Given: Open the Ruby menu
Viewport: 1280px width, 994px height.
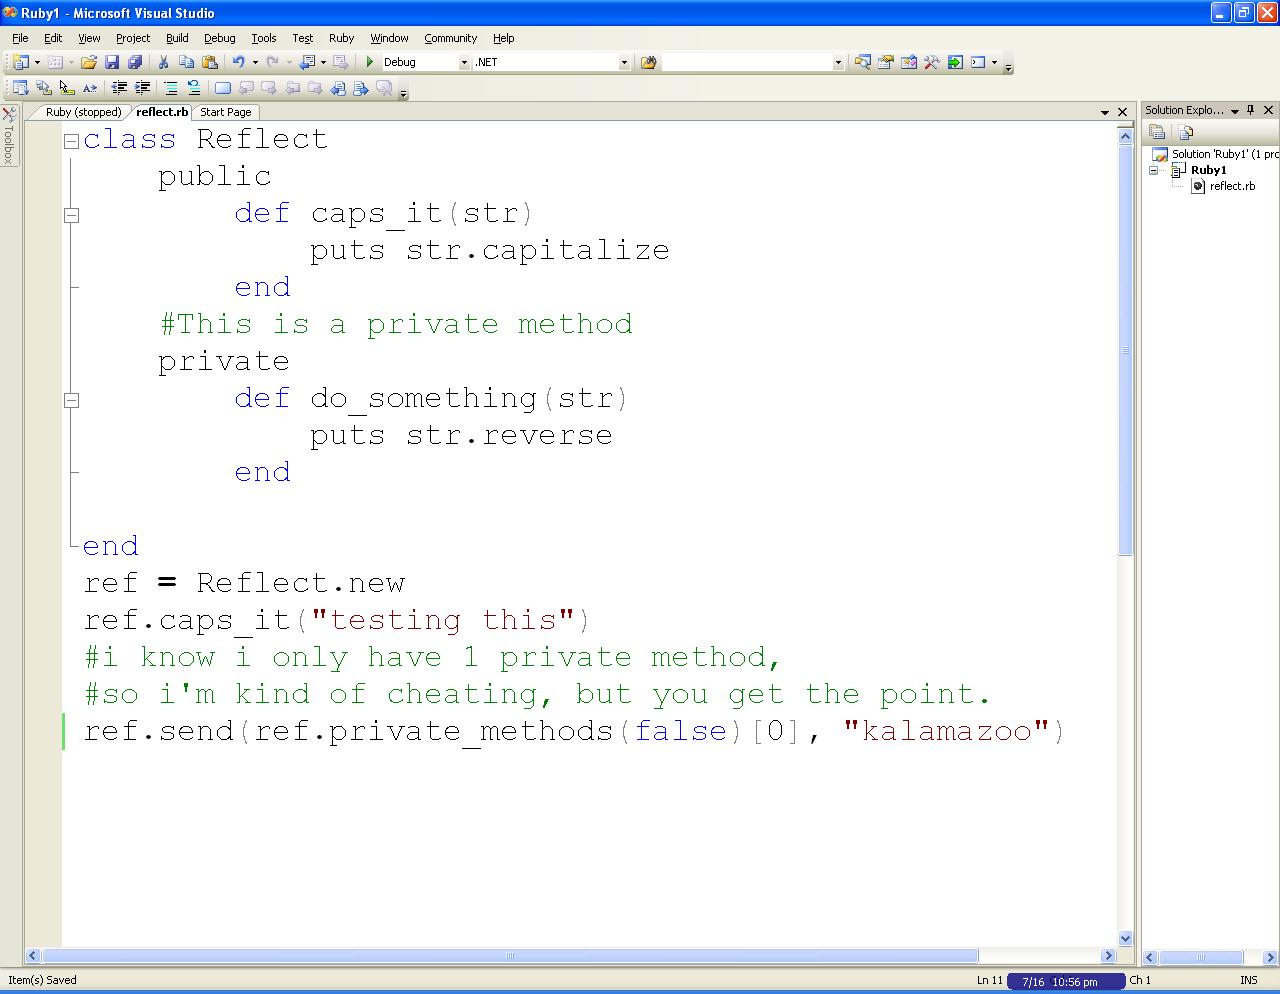Looking at the screenshot, I should 341,38.
